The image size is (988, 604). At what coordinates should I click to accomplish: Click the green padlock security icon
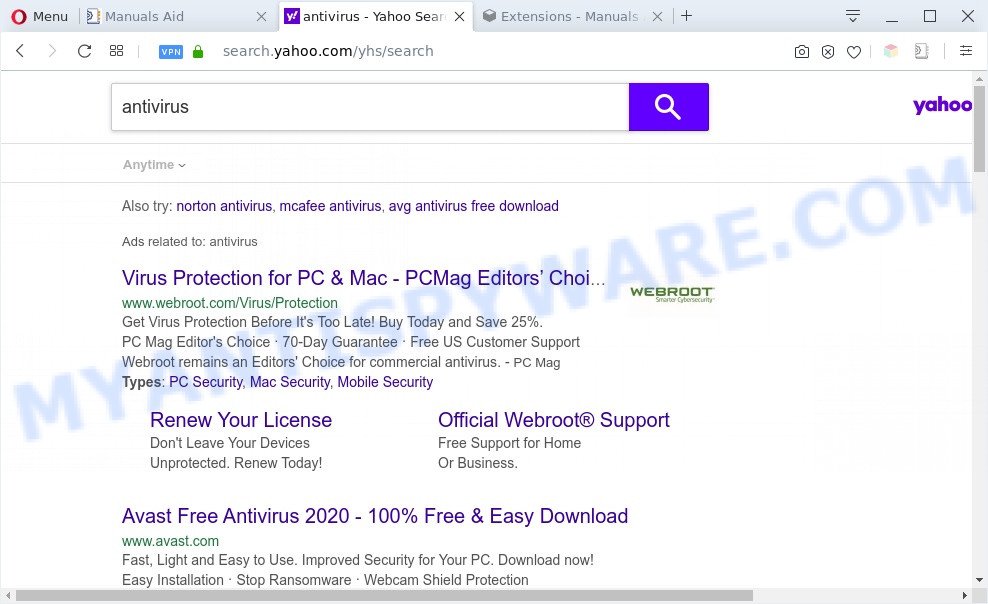(x=198, y=52)
